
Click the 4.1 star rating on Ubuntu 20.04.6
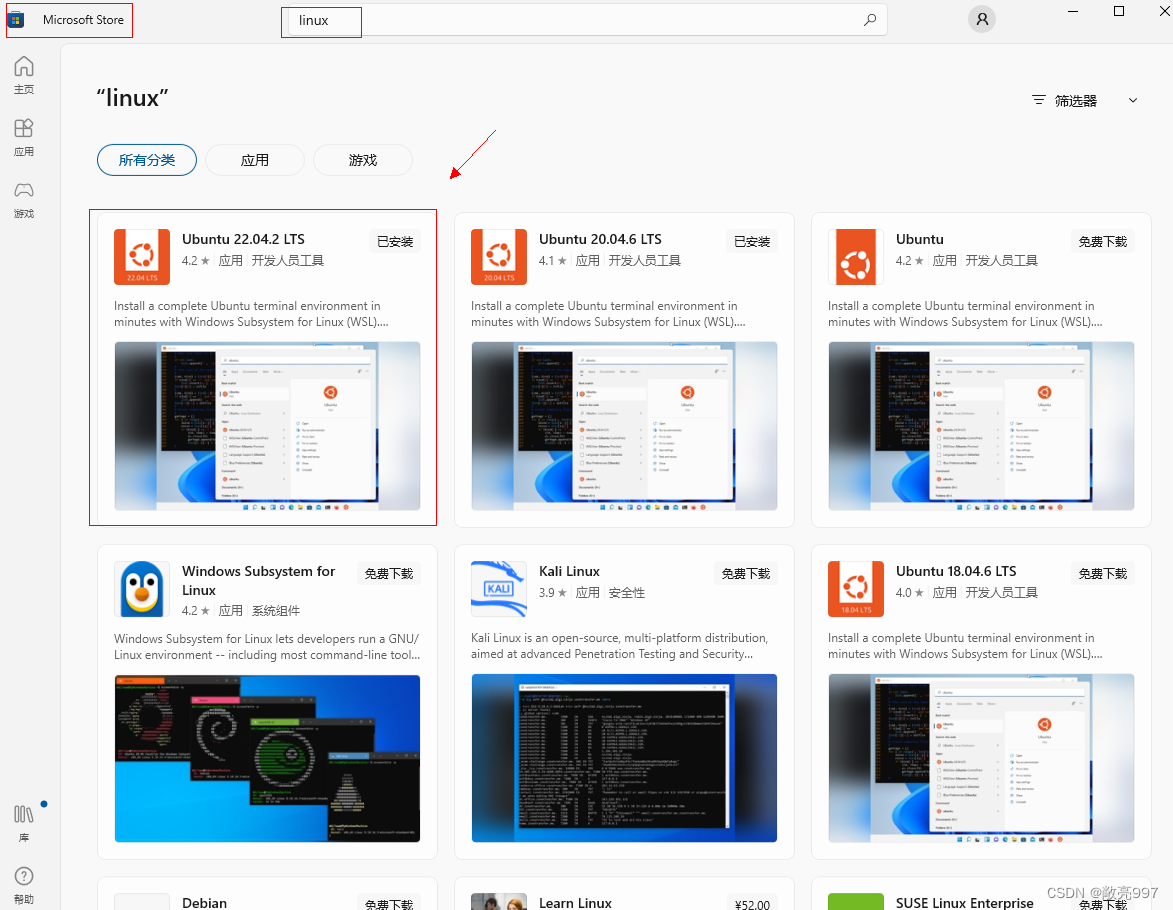(x=552, y=260)
